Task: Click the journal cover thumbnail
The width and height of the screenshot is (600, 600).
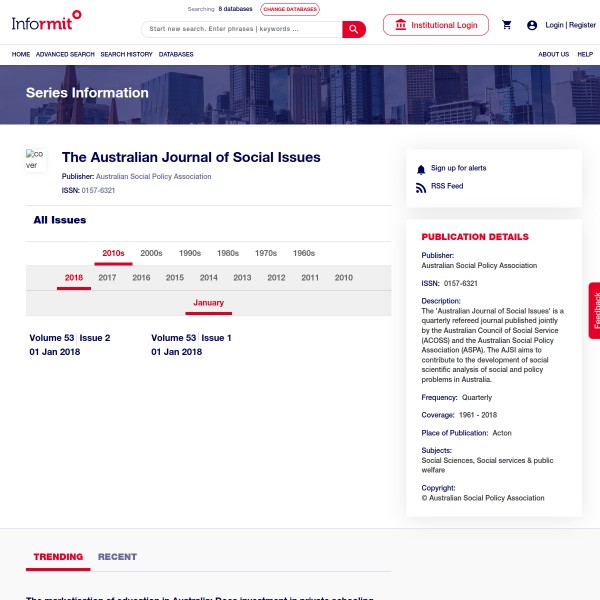Action: pyautogui.click(x=36, y=160)
